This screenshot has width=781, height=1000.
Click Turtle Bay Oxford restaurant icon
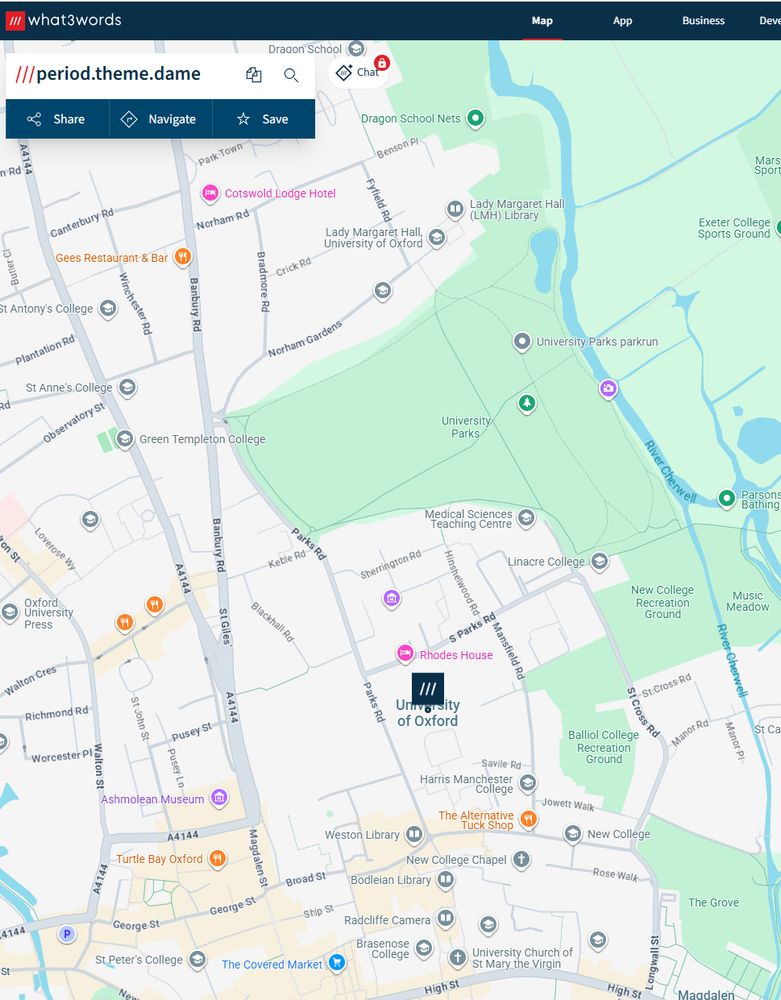217,858
